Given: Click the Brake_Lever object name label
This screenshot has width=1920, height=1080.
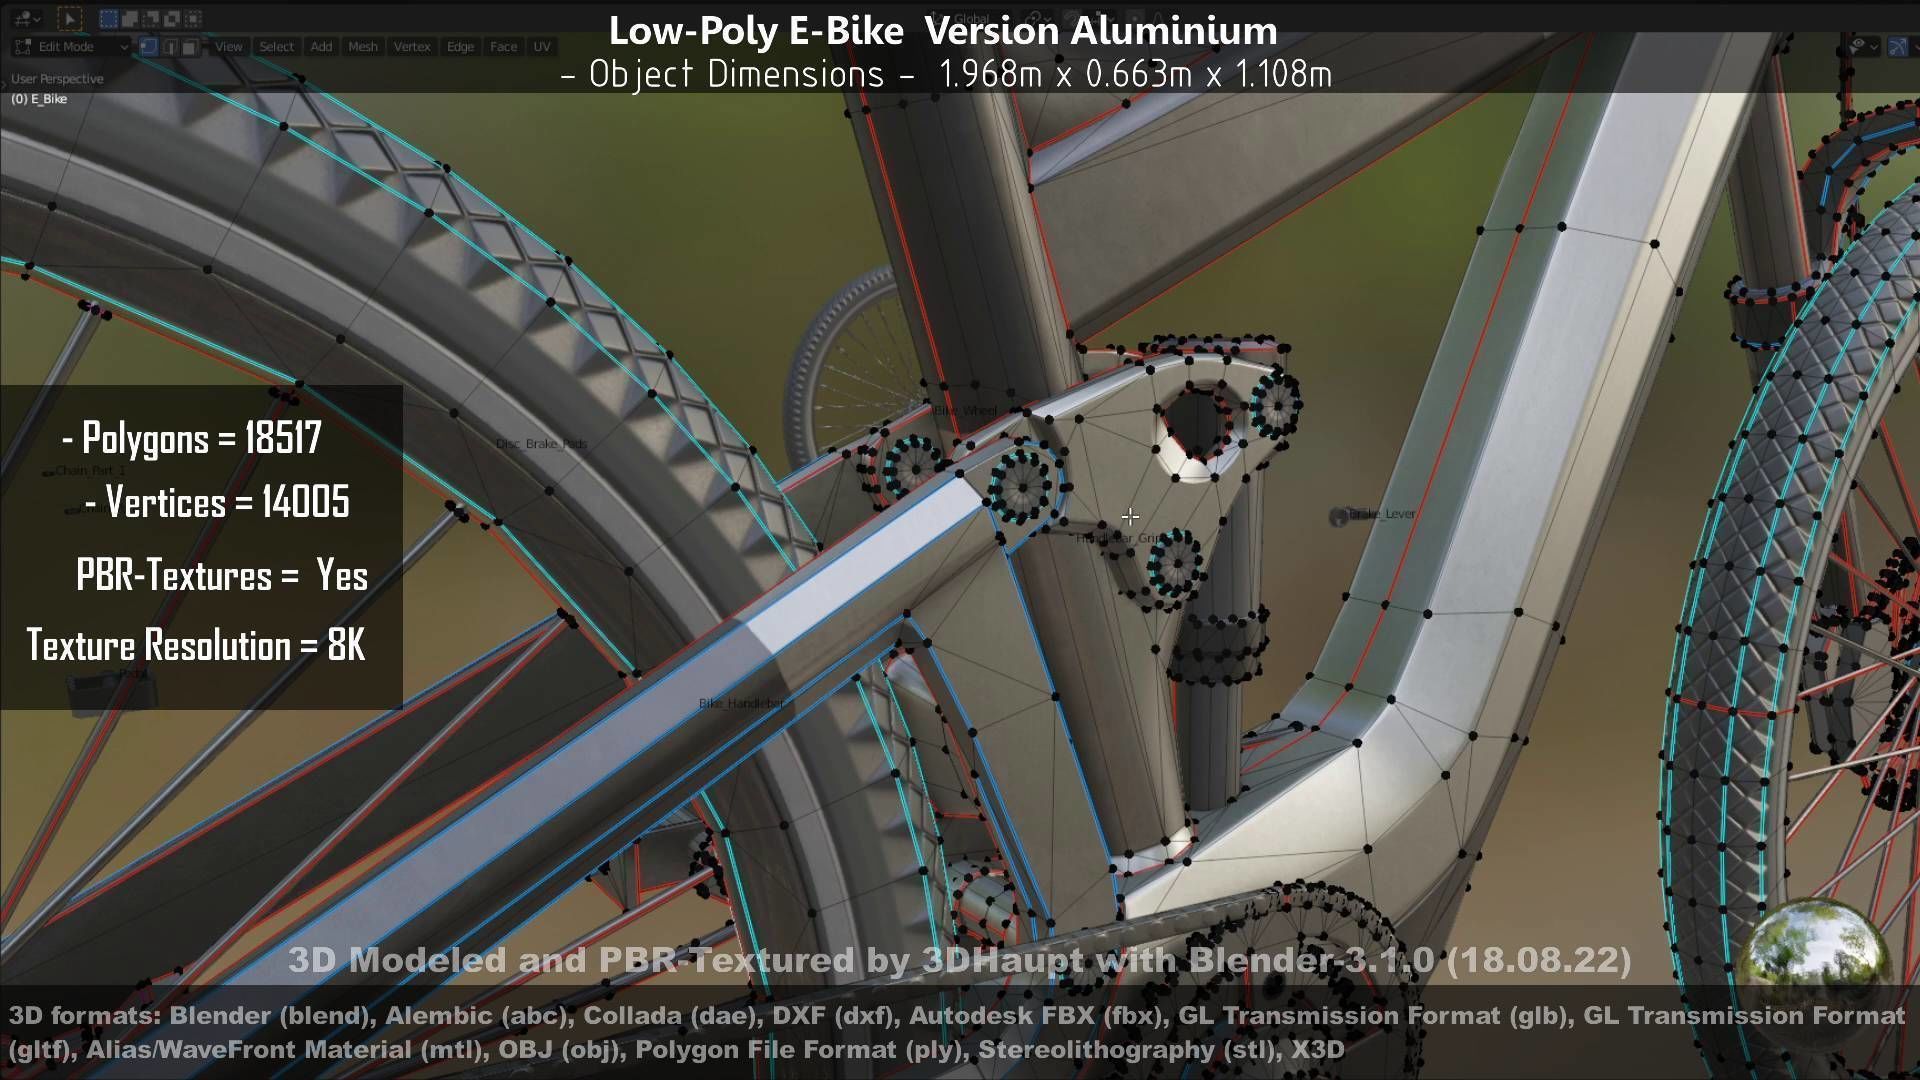Looking at the screenshot, I should tap(1380, 514).
